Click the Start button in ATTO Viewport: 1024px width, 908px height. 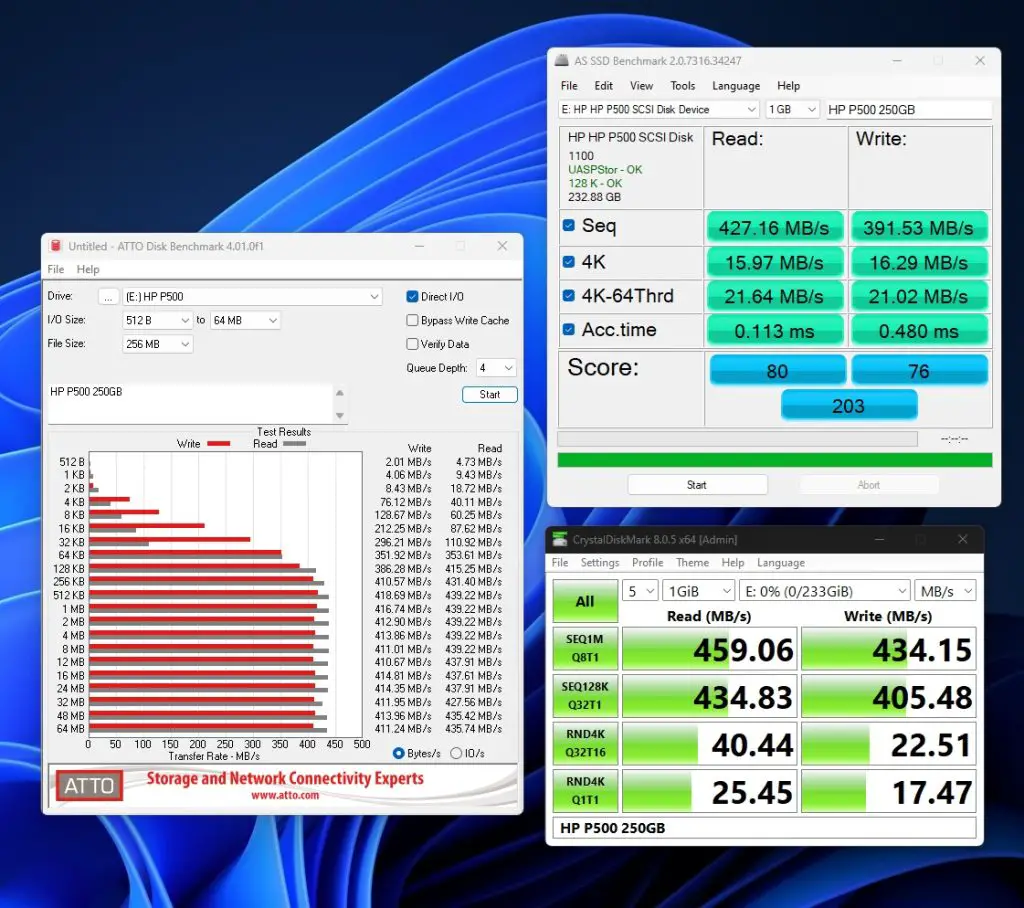click(x=489, y=395)
